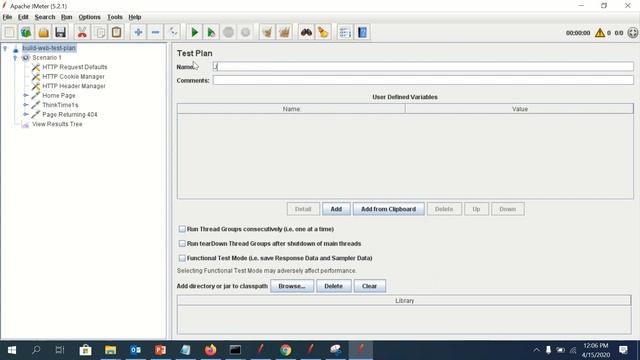
Task: Select HTTP Request Defaults tree item
Action: (74, 67)
